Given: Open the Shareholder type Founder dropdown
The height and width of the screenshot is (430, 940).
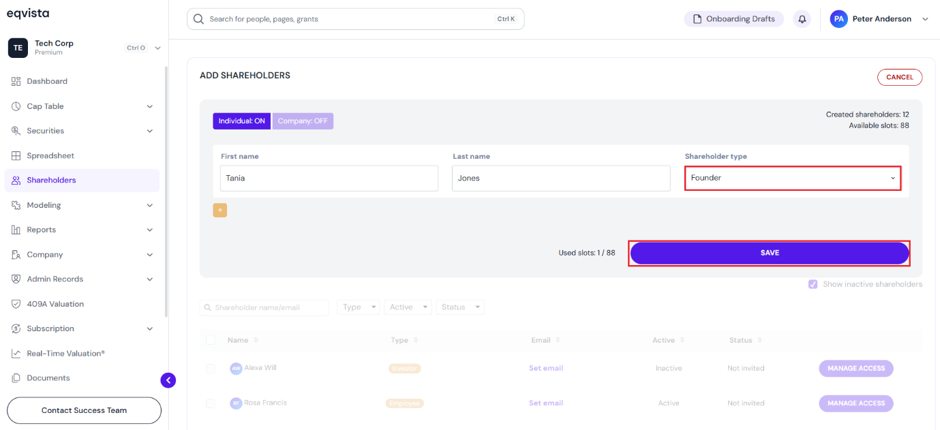Looking at the screenshot, I should [x=793, y=178].
